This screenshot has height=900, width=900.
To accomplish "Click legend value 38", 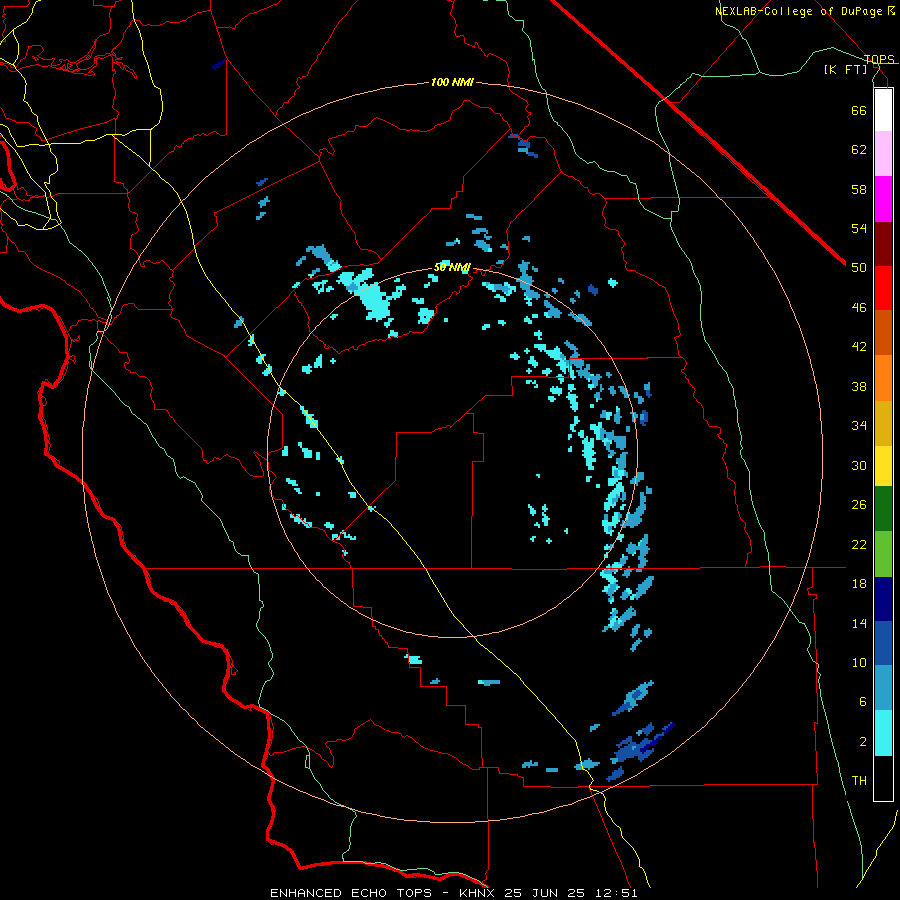I will 859,386.
